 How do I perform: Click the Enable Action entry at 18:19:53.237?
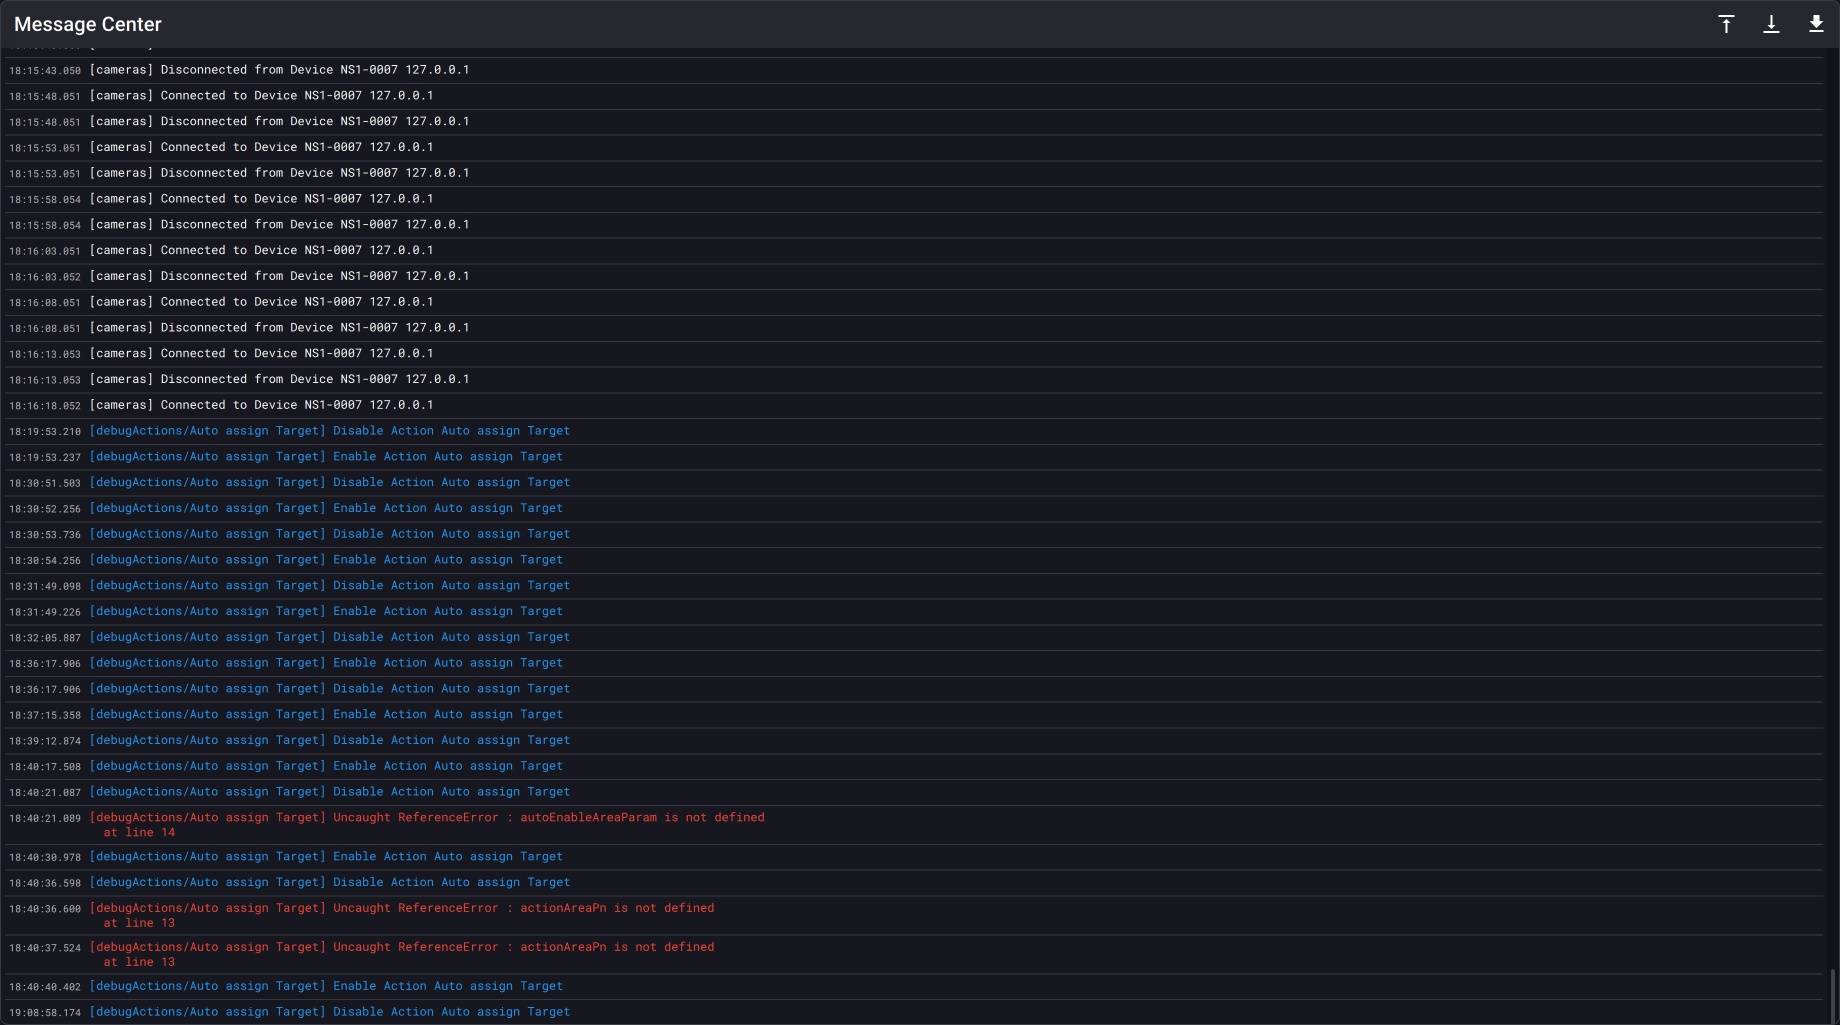tap(326, 457)
